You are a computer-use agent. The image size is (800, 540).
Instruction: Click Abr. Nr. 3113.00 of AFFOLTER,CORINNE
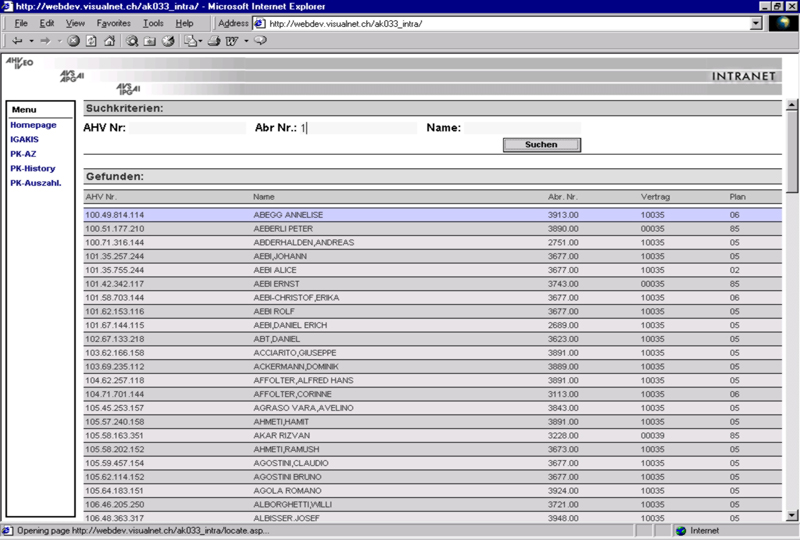[x=563, y=394]
